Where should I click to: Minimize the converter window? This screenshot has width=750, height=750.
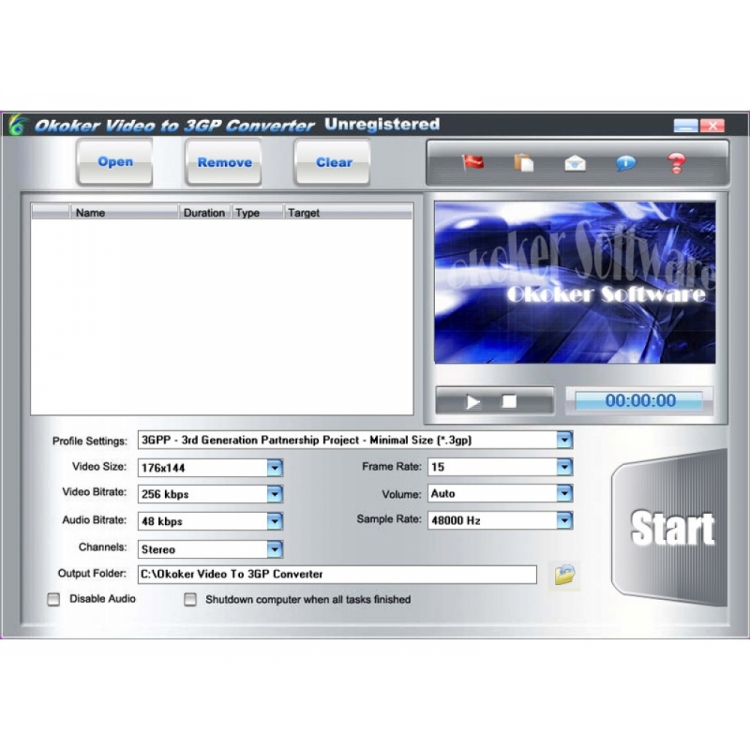click(685, 126)
